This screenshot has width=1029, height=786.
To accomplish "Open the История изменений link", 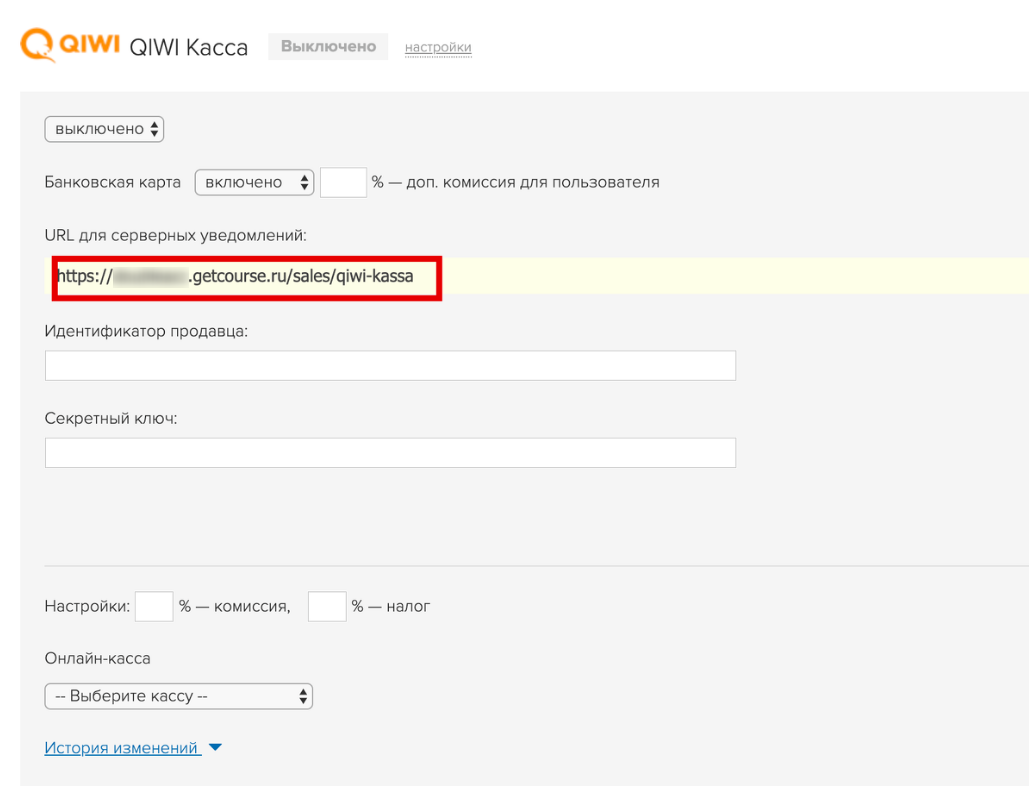I will pyautogui.click(x=122, y=748).
